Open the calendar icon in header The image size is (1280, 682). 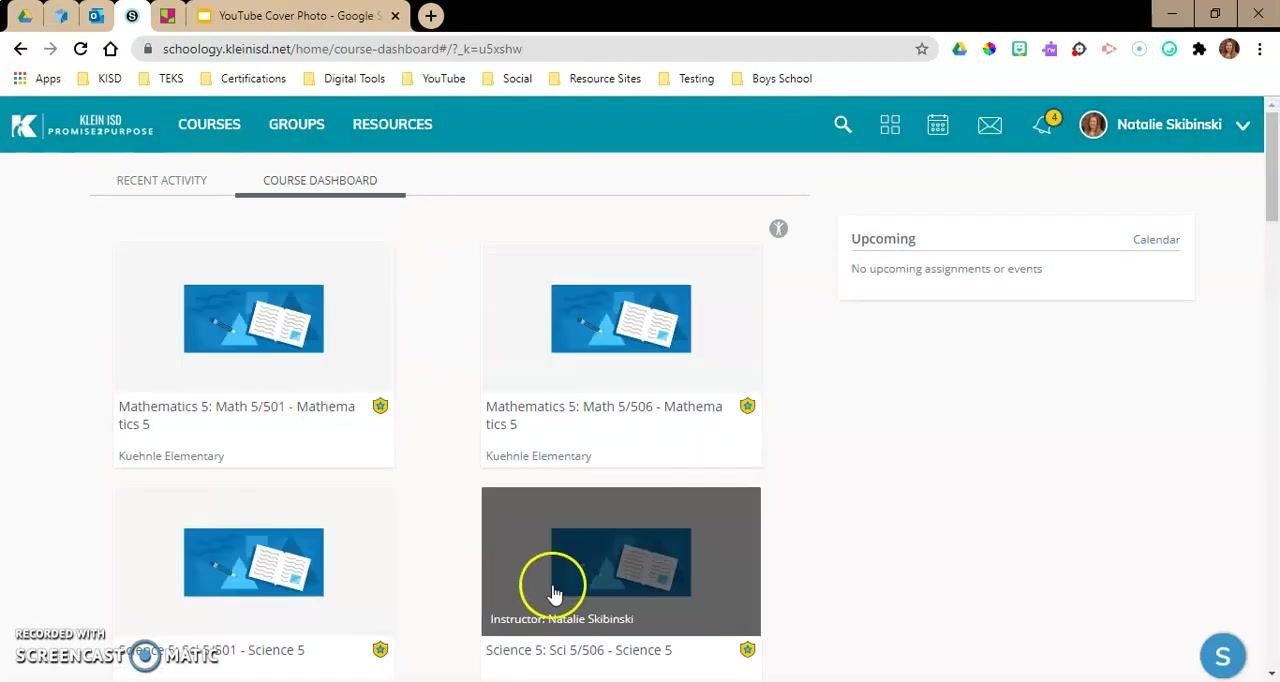coord(937,124)
